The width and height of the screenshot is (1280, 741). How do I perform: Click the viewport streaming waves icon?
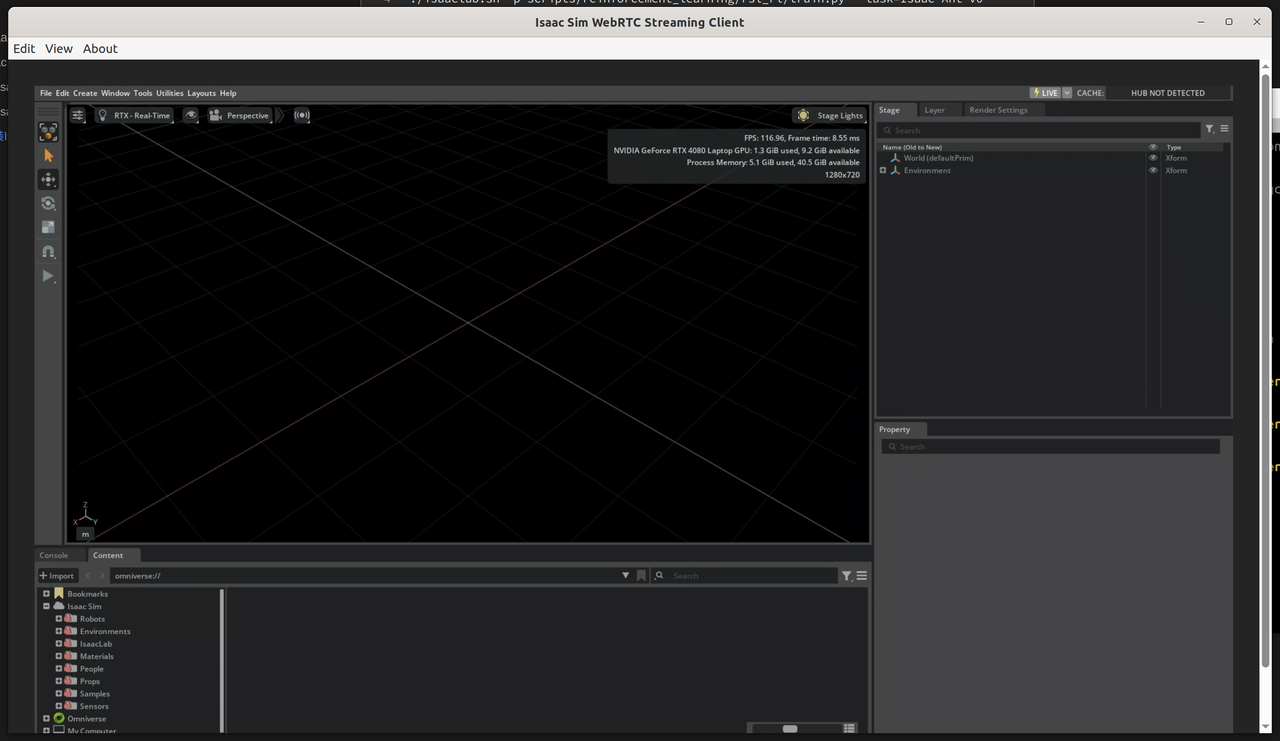point(302,115)
